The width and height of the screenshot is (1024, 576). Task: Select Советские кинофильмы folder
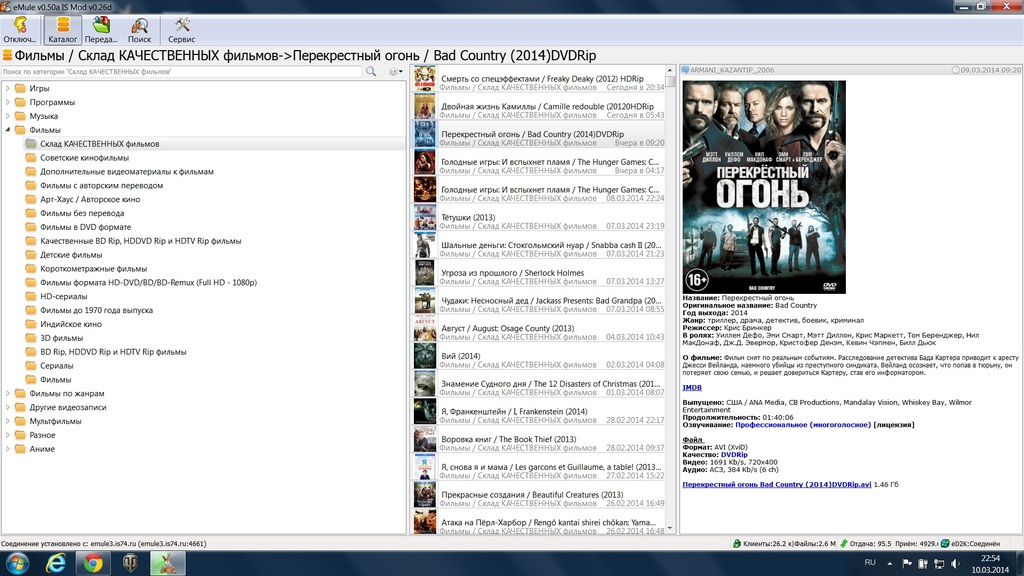tap(84, 157)
